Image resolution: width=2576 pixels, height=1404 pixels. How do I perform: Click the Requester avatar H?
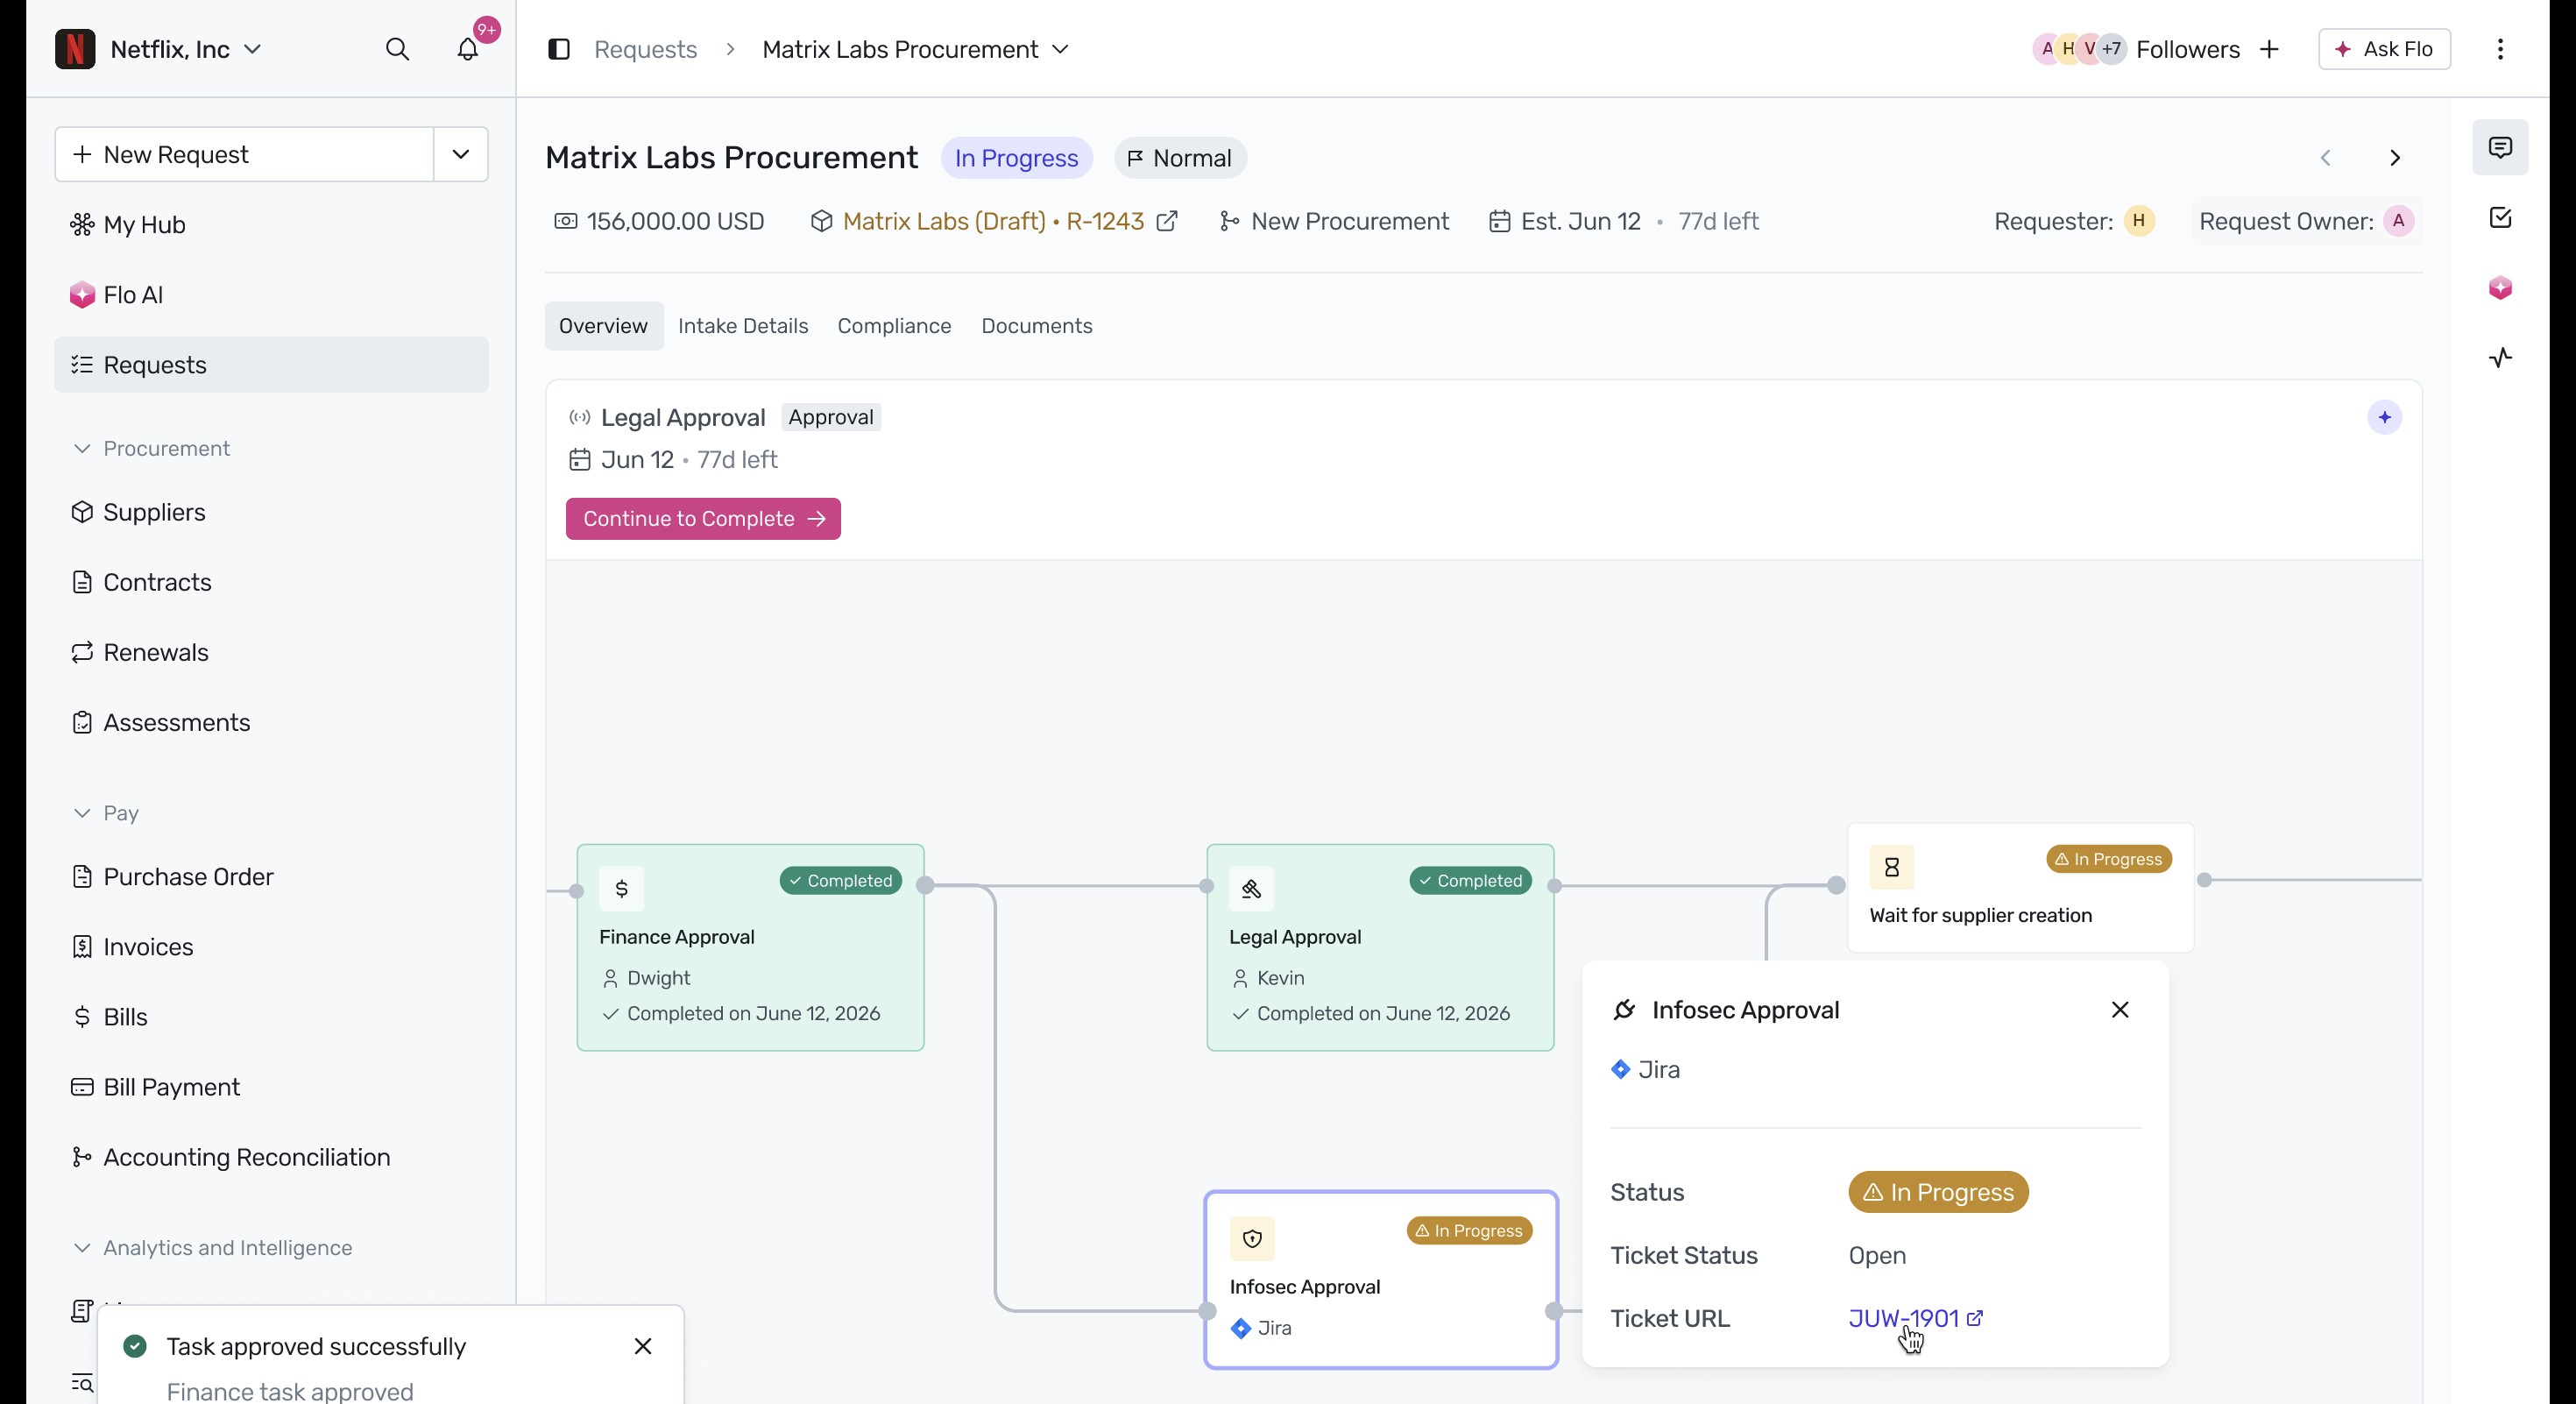click(x=2138, y=221)
